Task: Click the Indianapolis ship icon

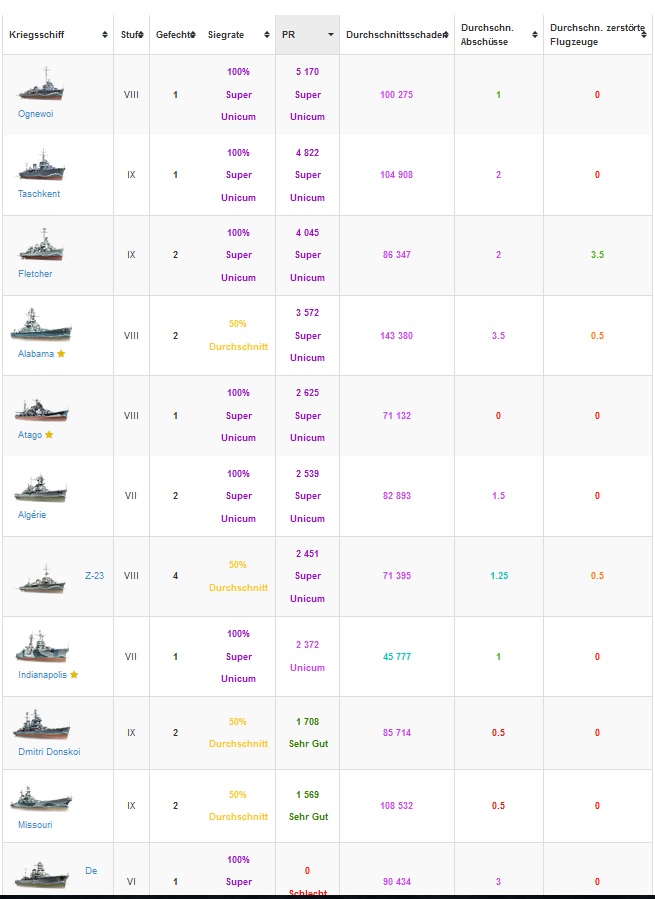Action: [42, 647]
